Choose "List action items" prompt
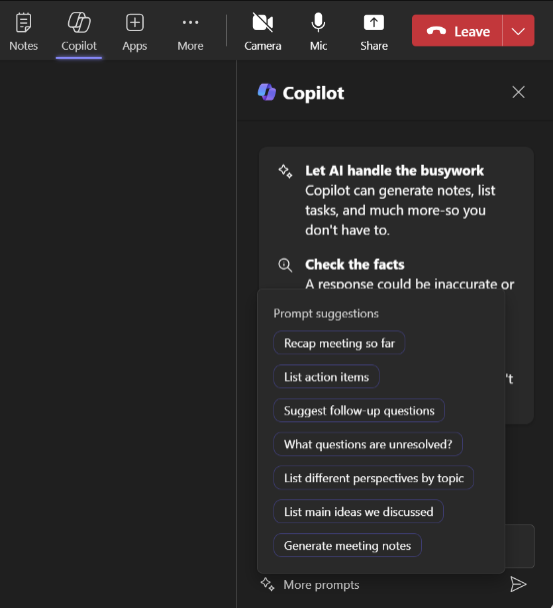556x611 pixels. (x=328, y=378)
